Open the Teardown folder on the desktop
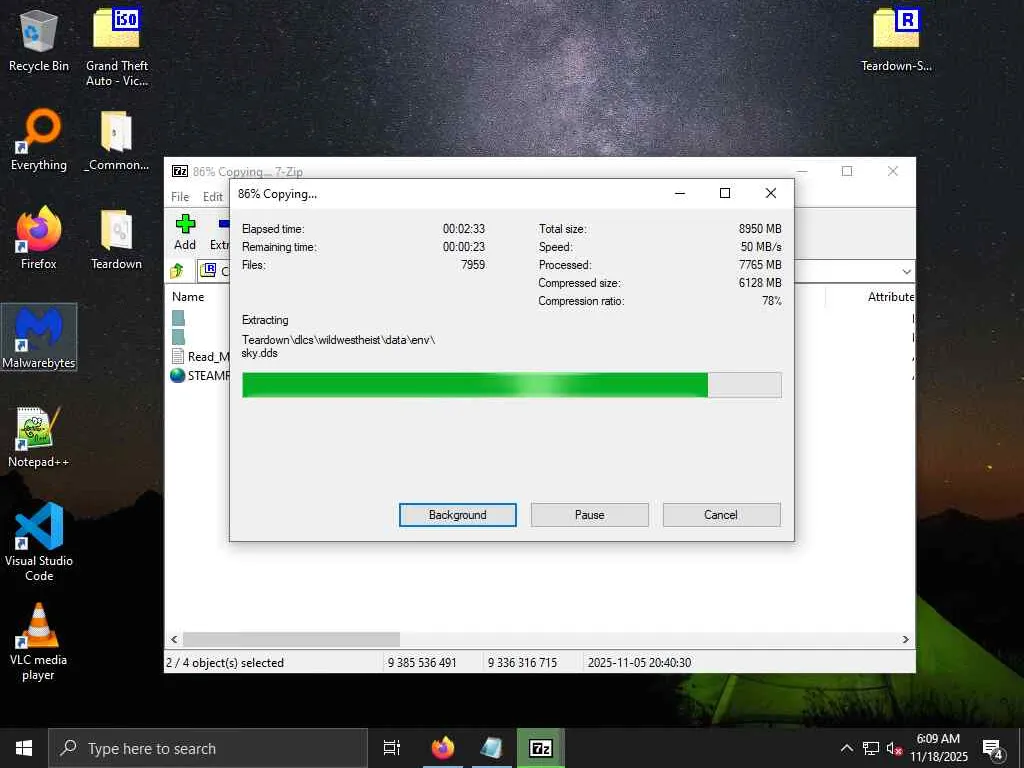Screen dimensions: 1024x768 tap(116, 238)
